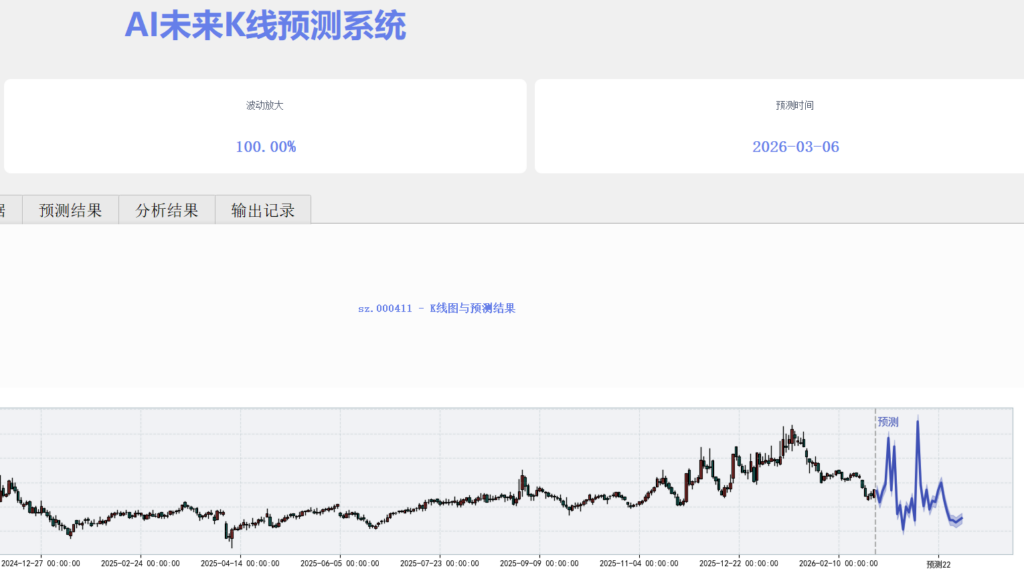Viewport: 1024px width, 585px height.
Task: Click the 2025-02-24 x-axis date label
Action: pos(141,564)
